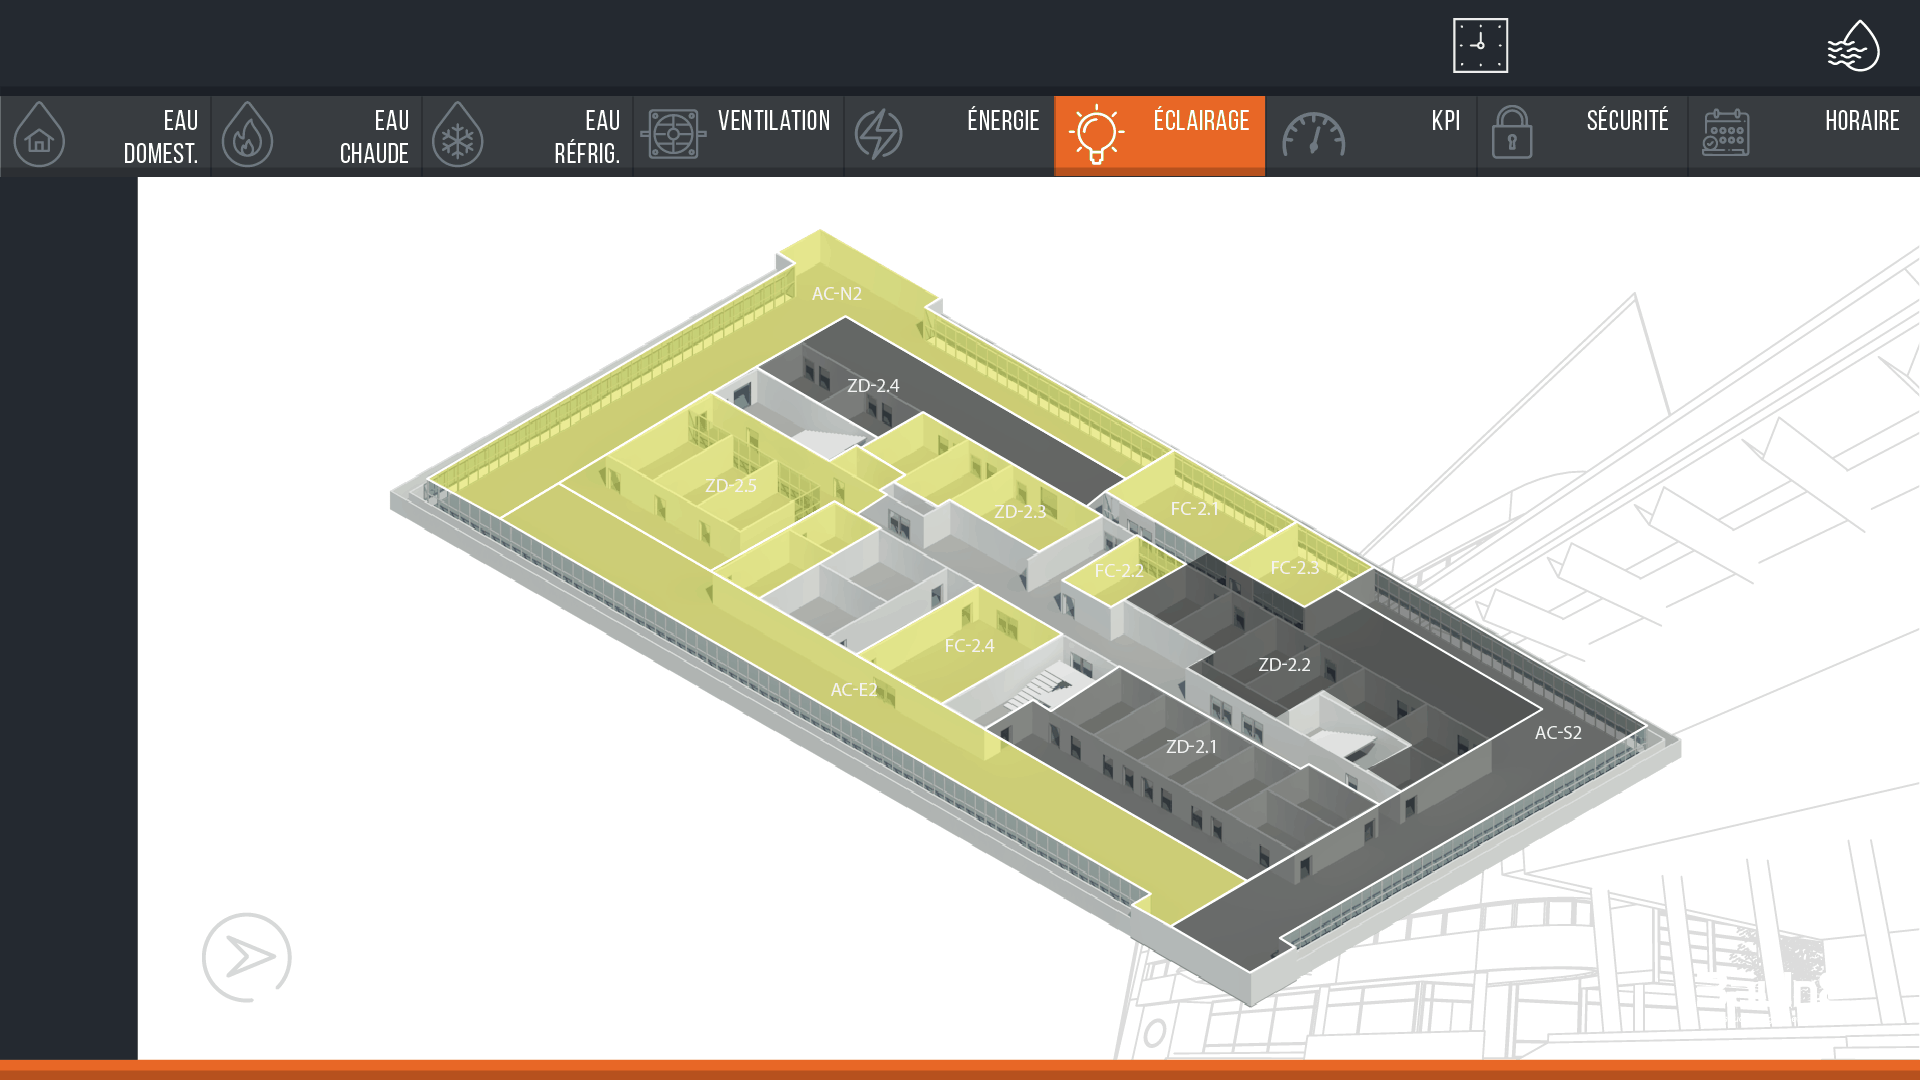Toggle lighting zone AC-N2
The image size is (1920, 1080).
coord(836,294)
